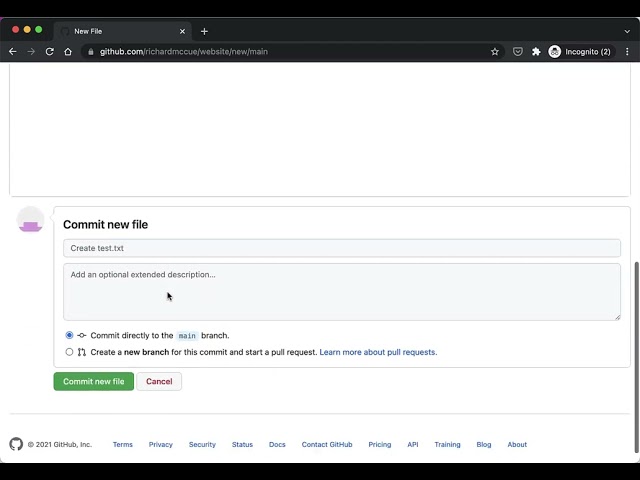Open the Security footer link
The image size is (640, 480).
[202, 444]
